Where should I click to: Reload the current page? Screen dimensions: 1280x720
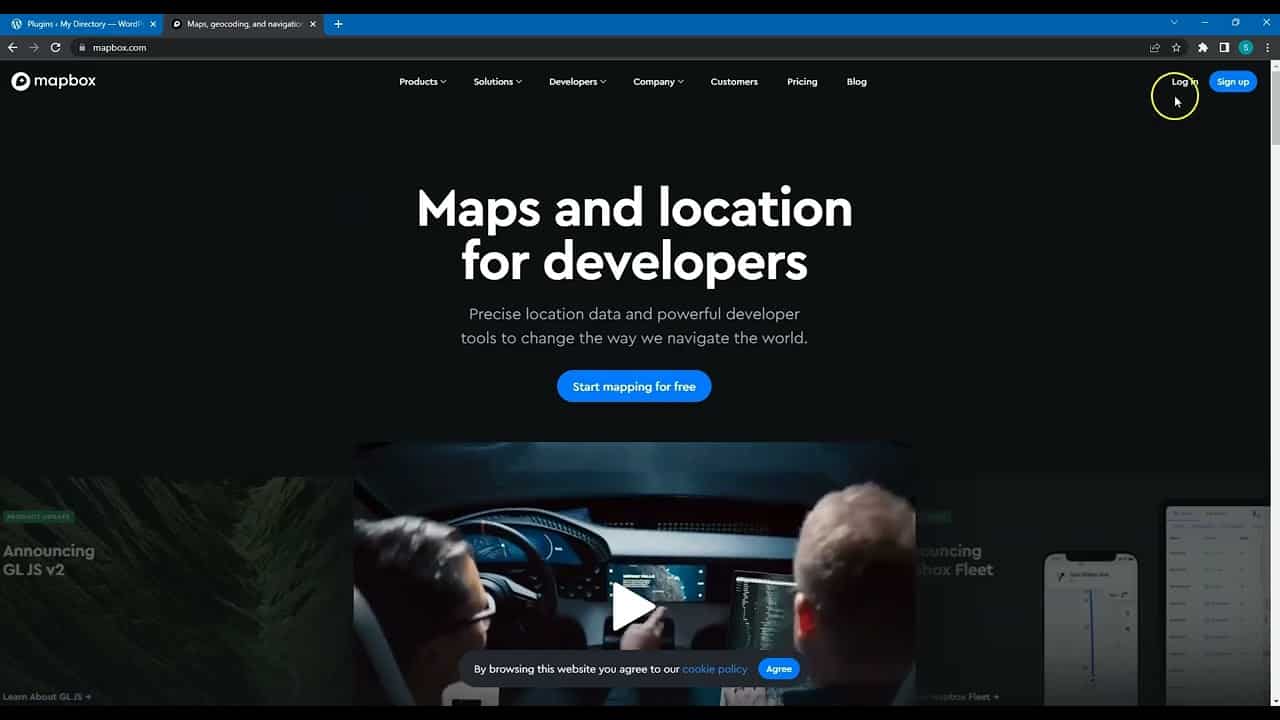pyautogui.click(x=56, y=47)
